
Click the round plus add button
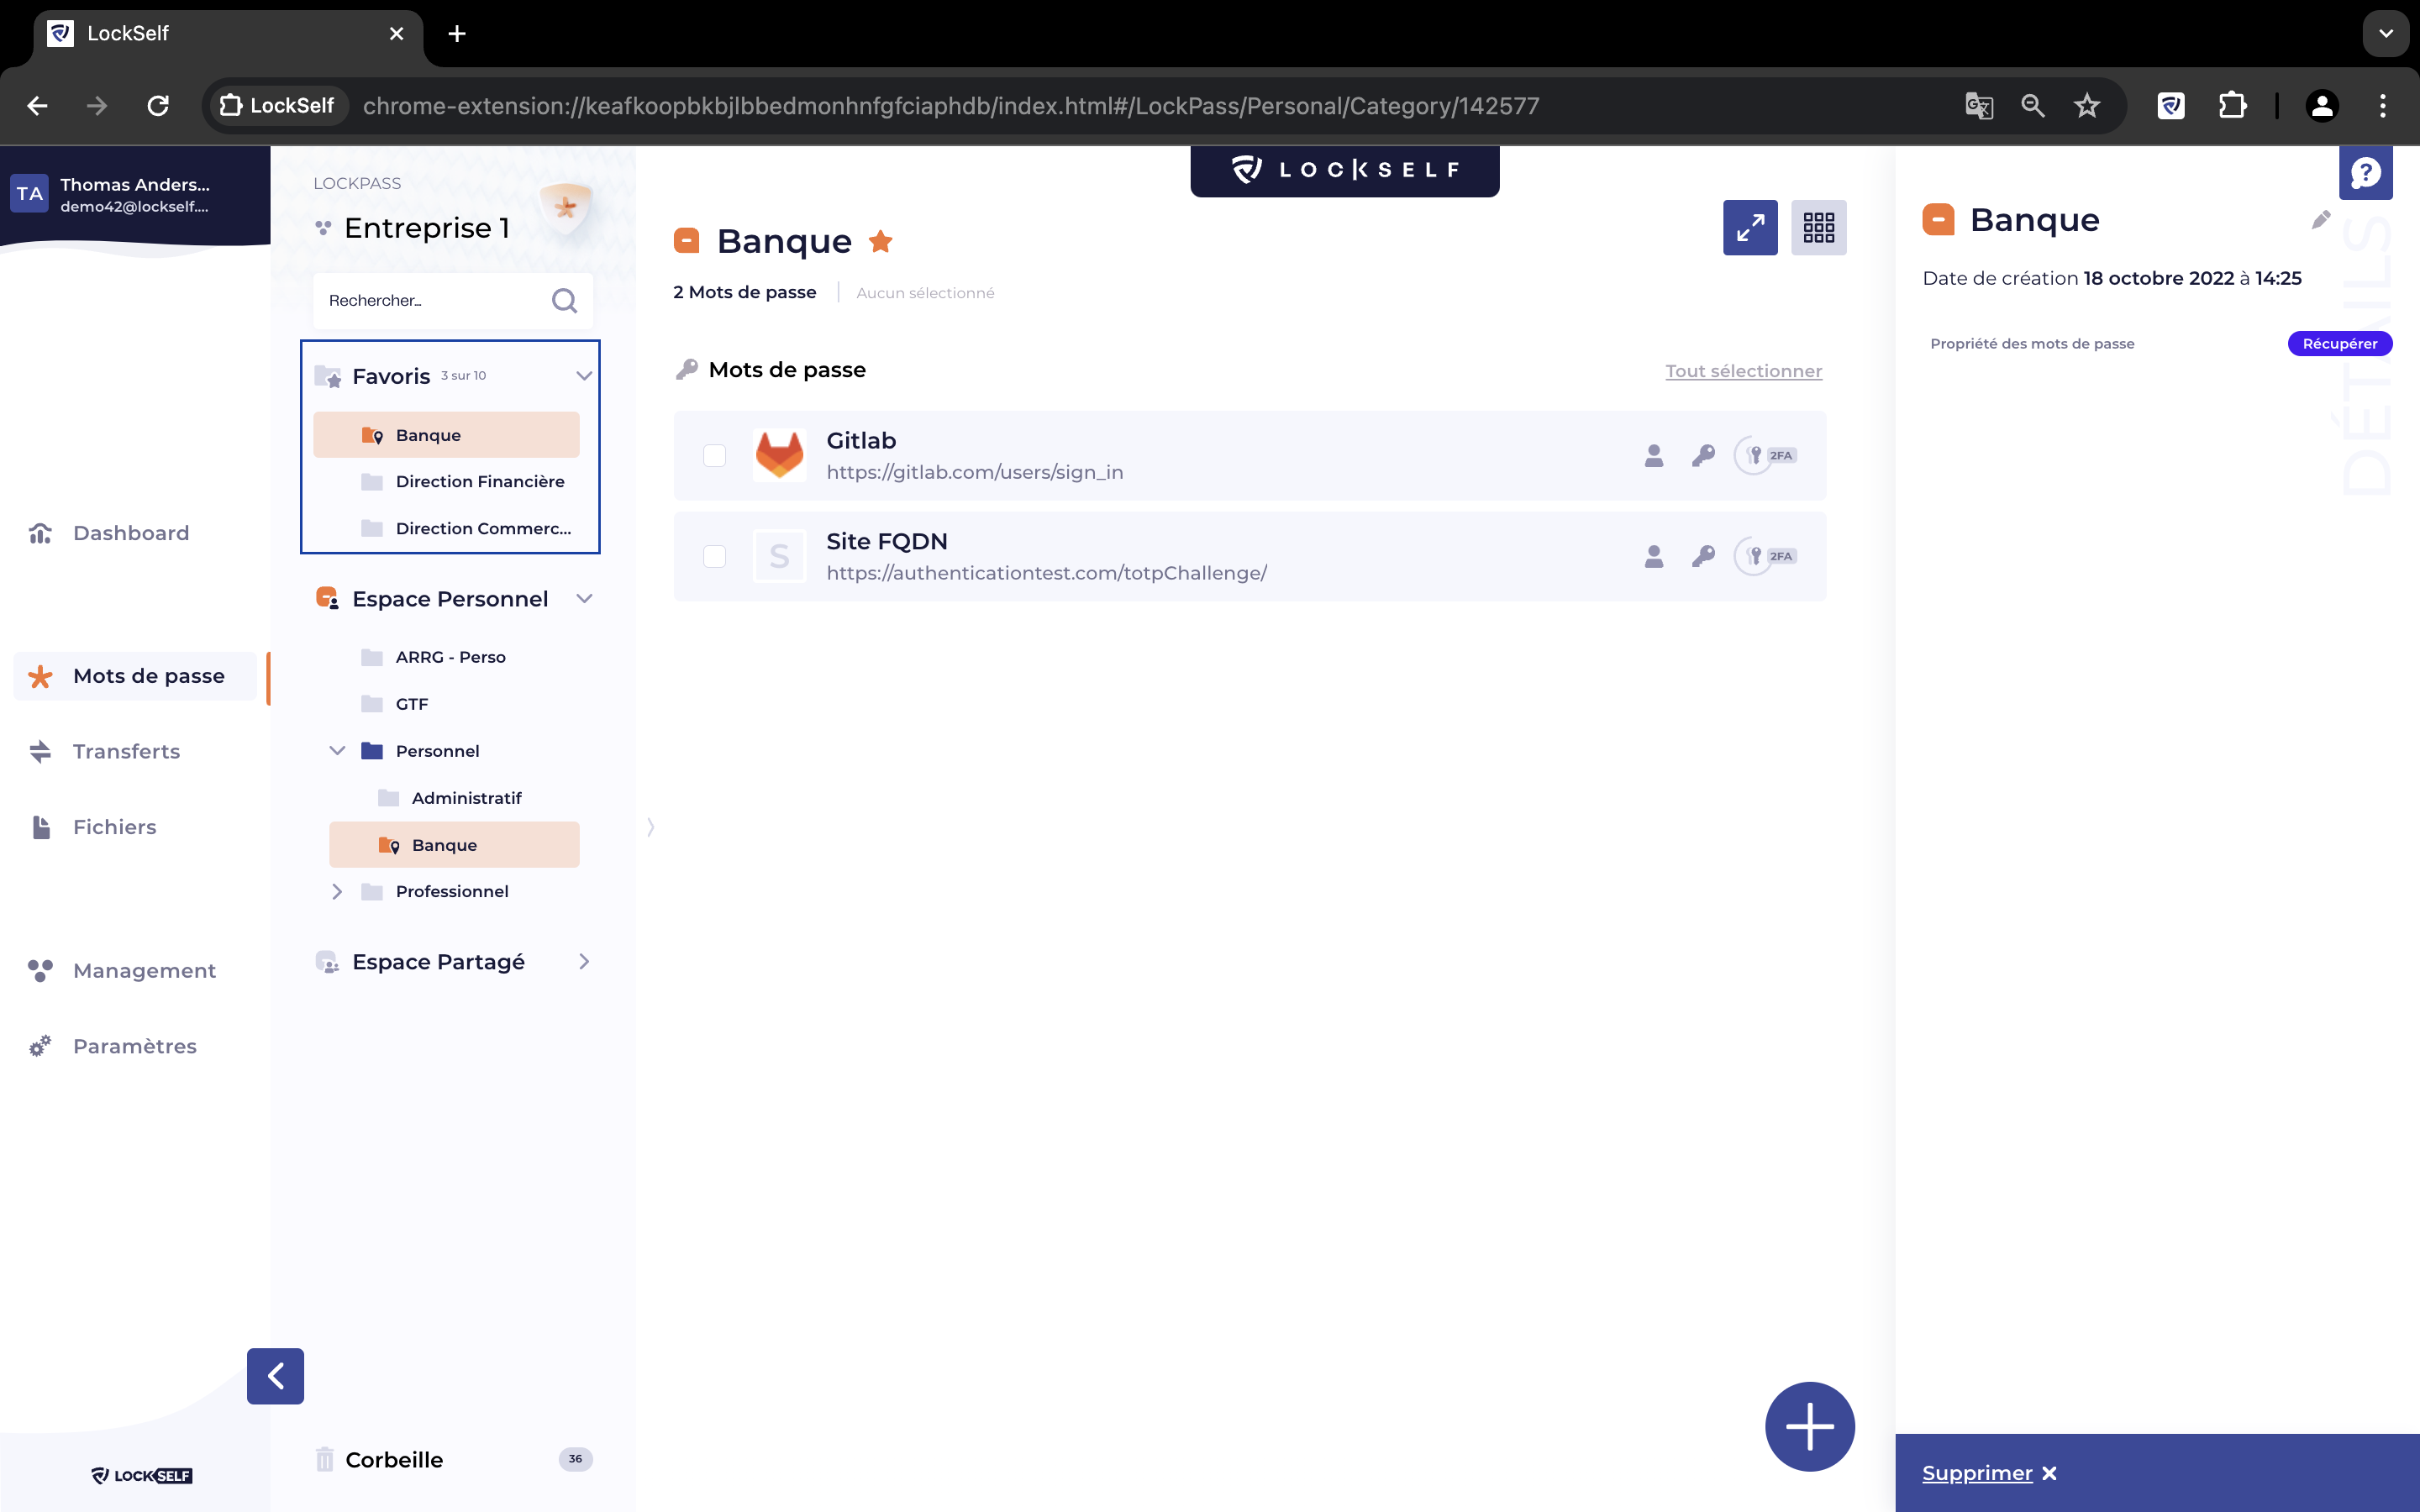[1809, 1426]
